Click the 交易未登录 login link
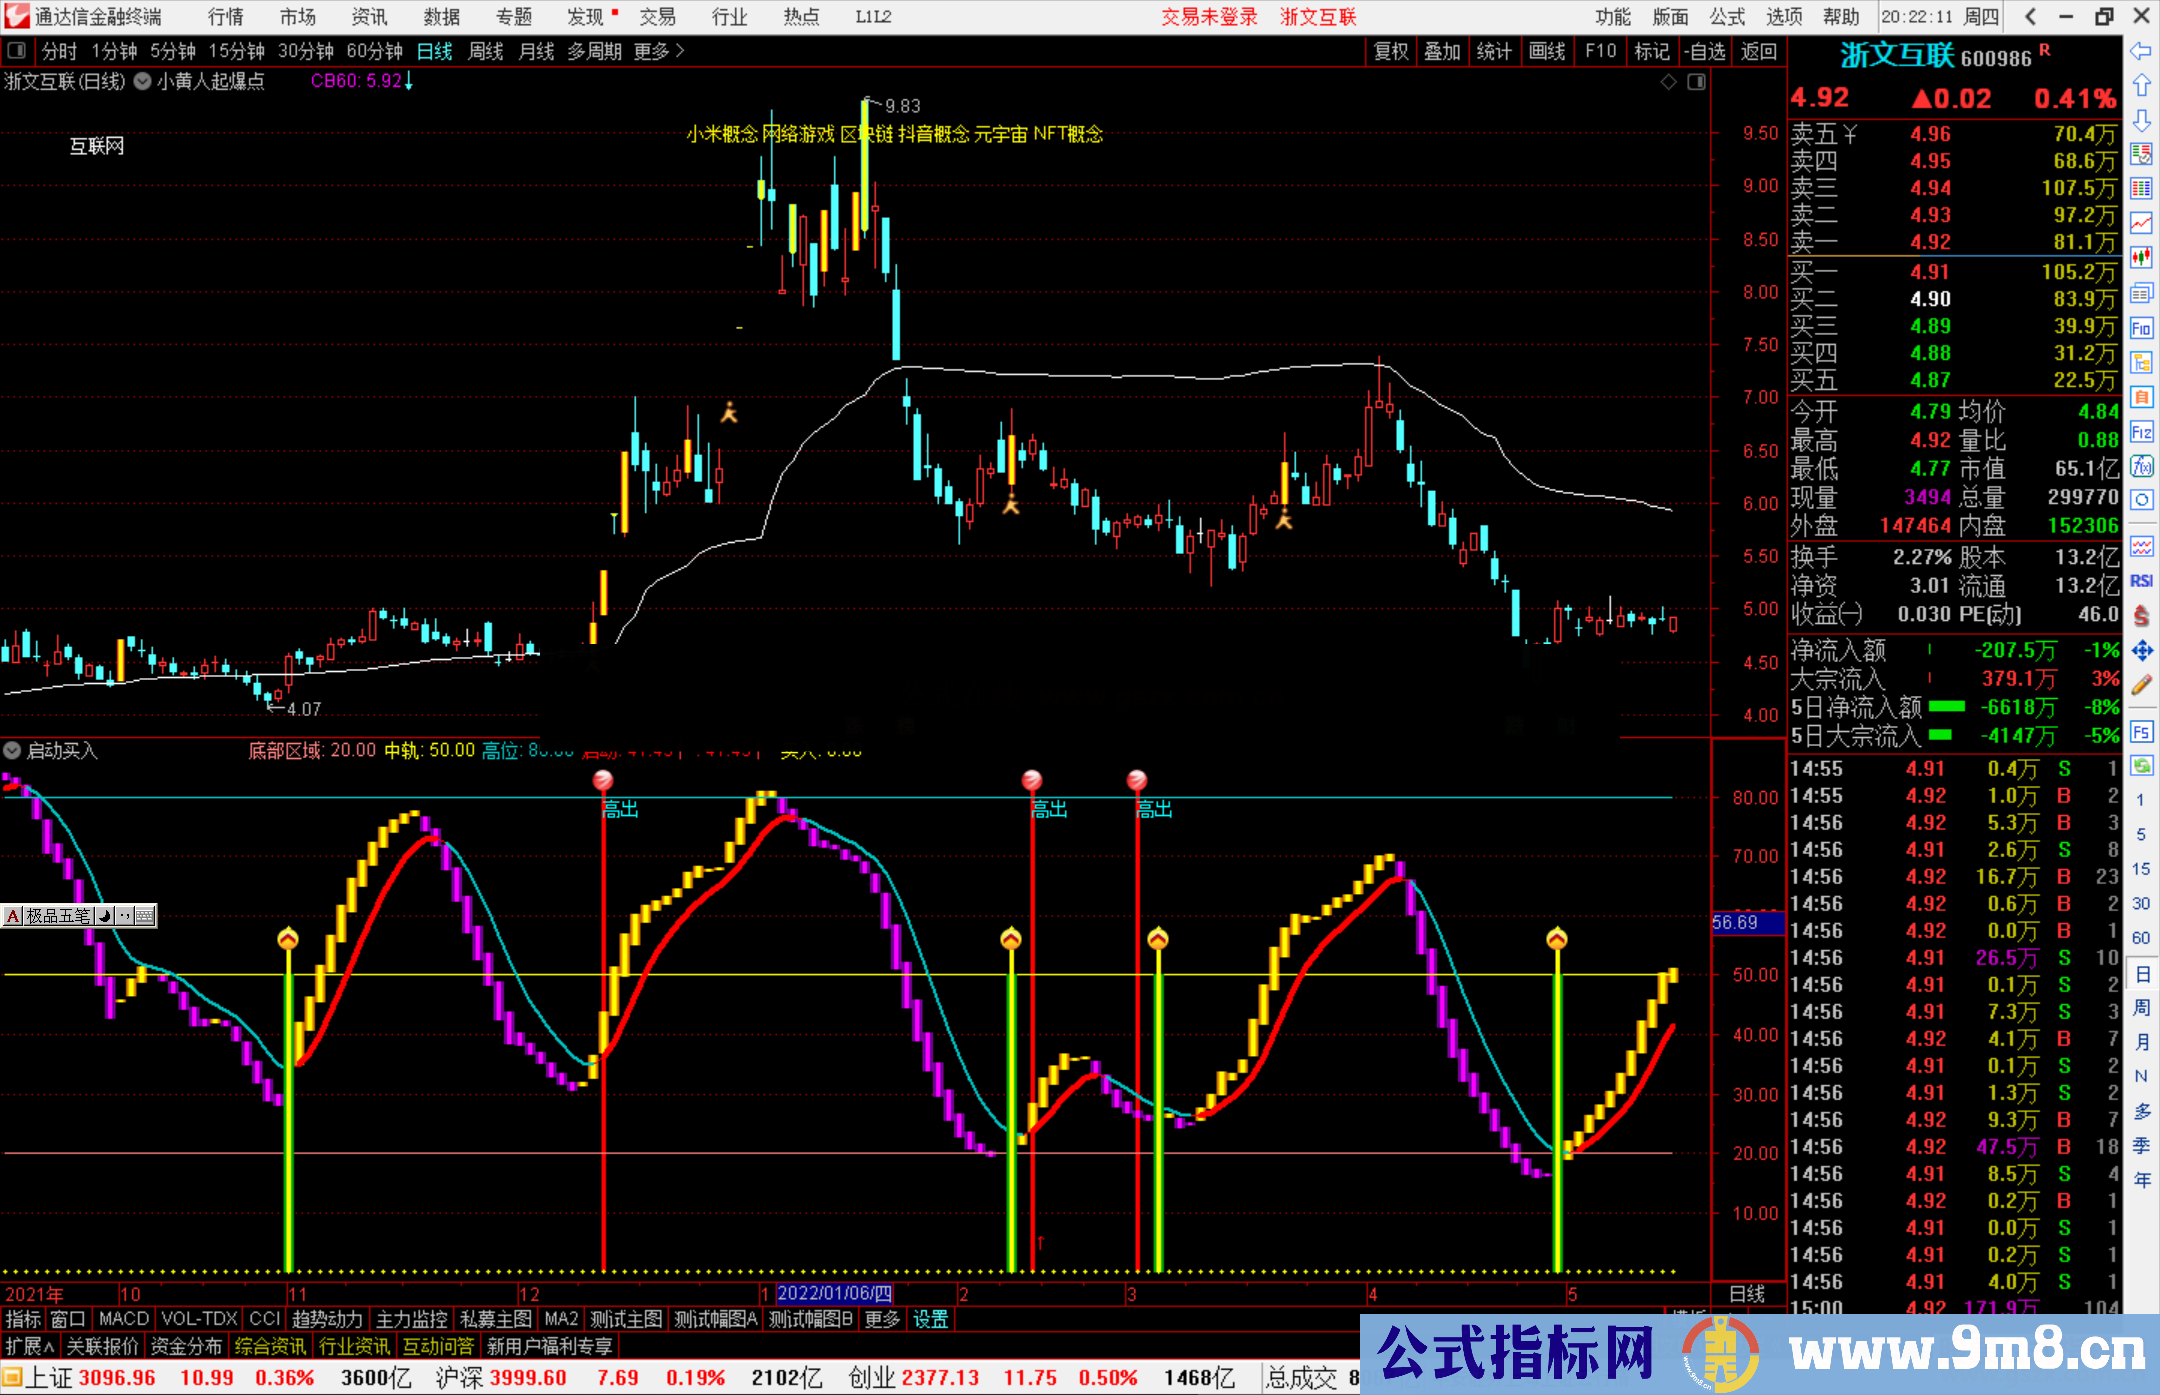The width and height of the screenshot is (2160, 1395). [1209, 16]
